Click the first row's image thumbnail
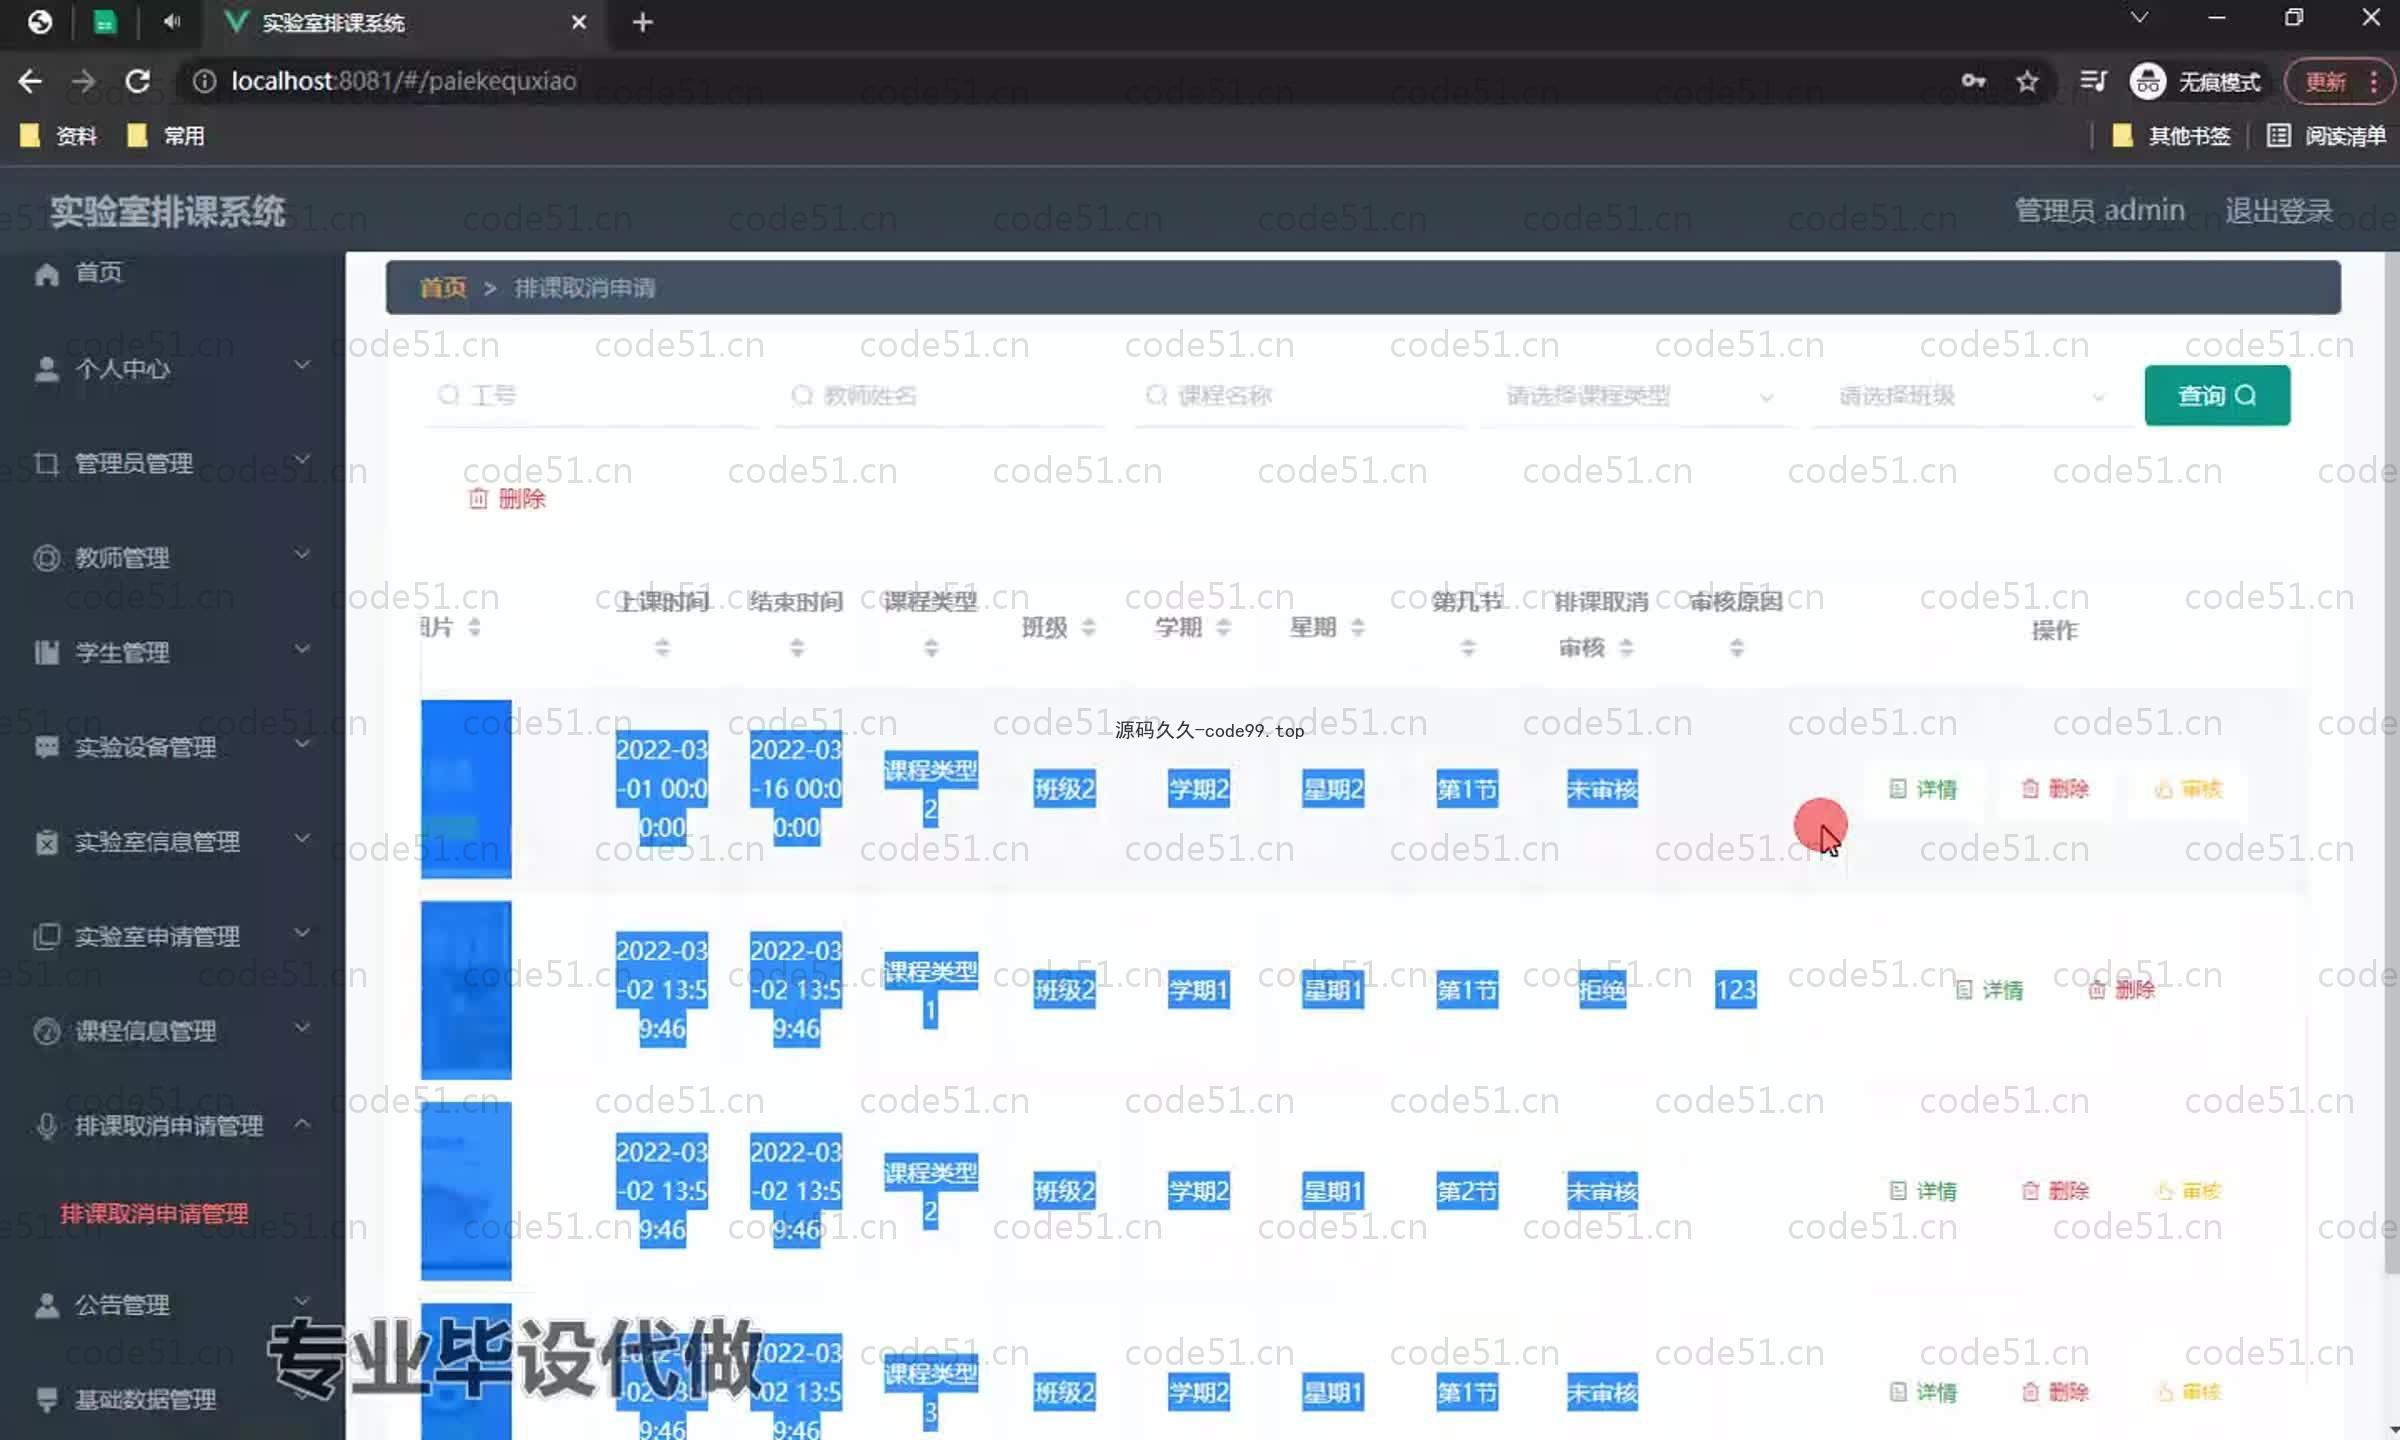This screenshot has height=1440, width=2400. (466, 789)
